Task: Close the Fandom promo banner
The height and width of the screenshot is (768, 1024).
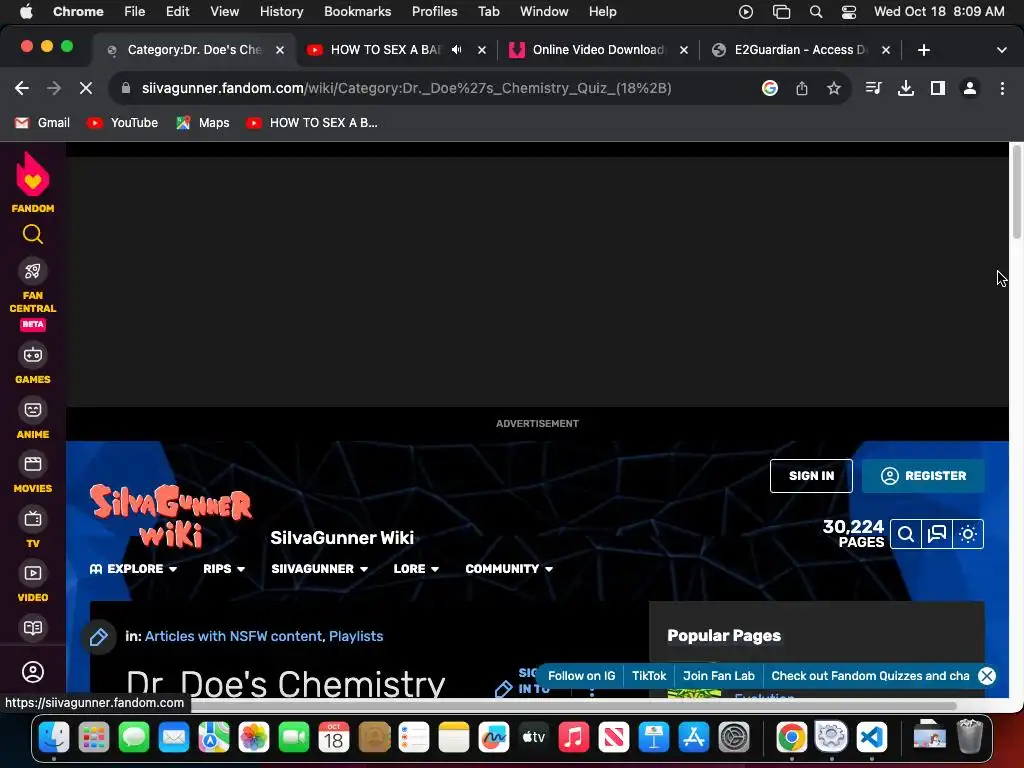Action: (987, 676)
